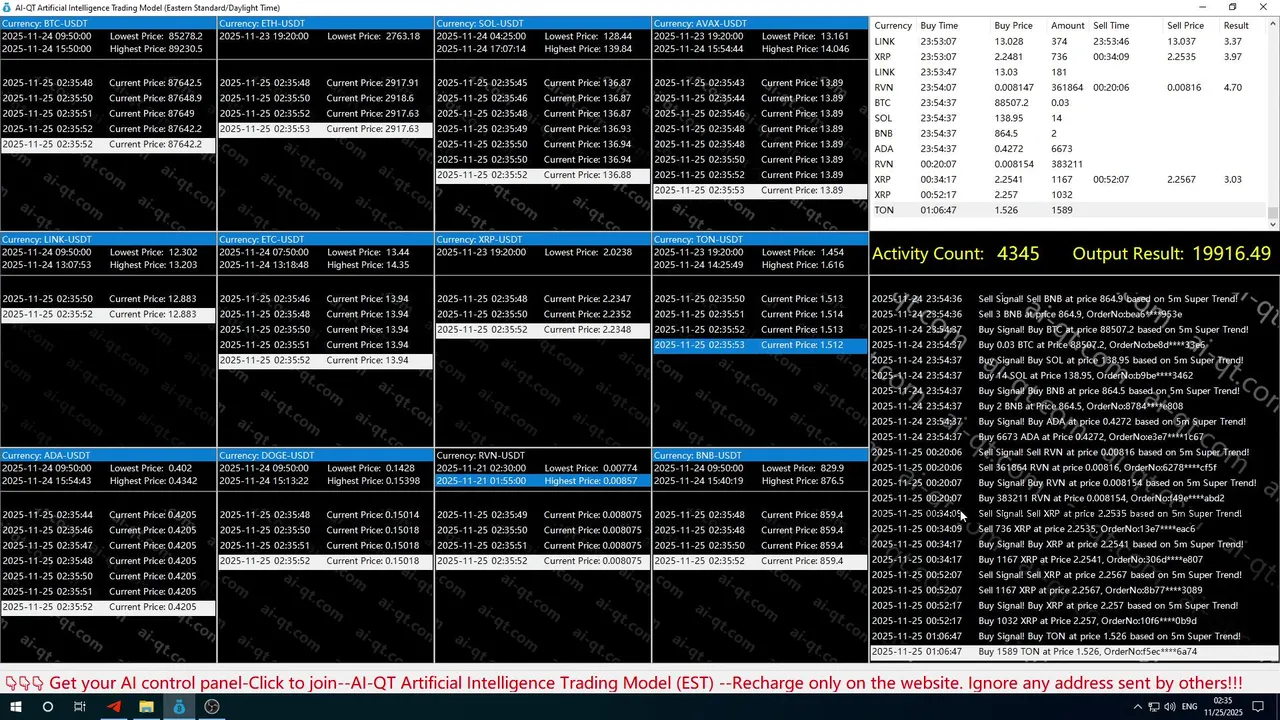Select the BTC trade row with Buy Price 88507.2

[1069, 103]
